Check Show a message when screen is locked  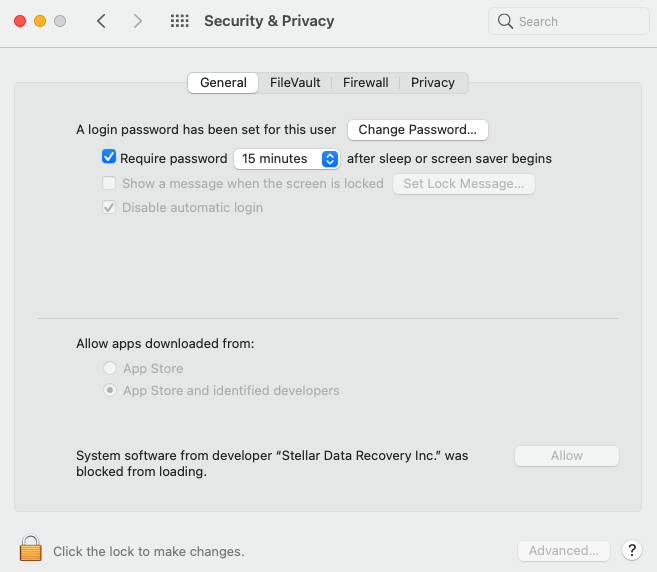tap(109, 183)
